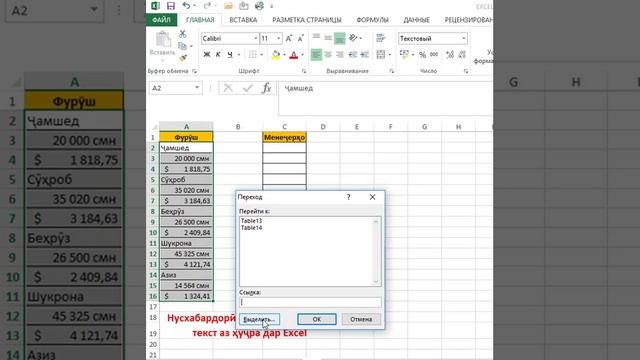Toggle underline Ч formatting

[230, 54]
